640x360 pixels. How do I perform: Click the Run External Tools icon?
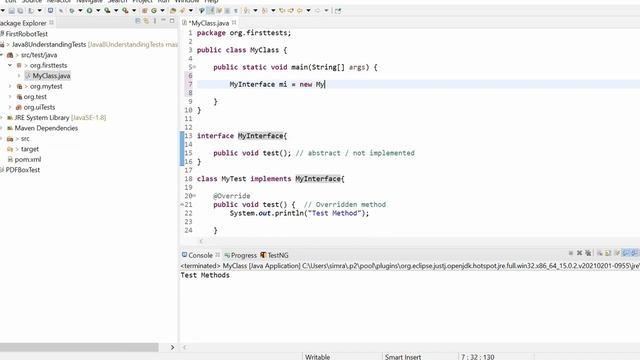[x=125, y=11]
